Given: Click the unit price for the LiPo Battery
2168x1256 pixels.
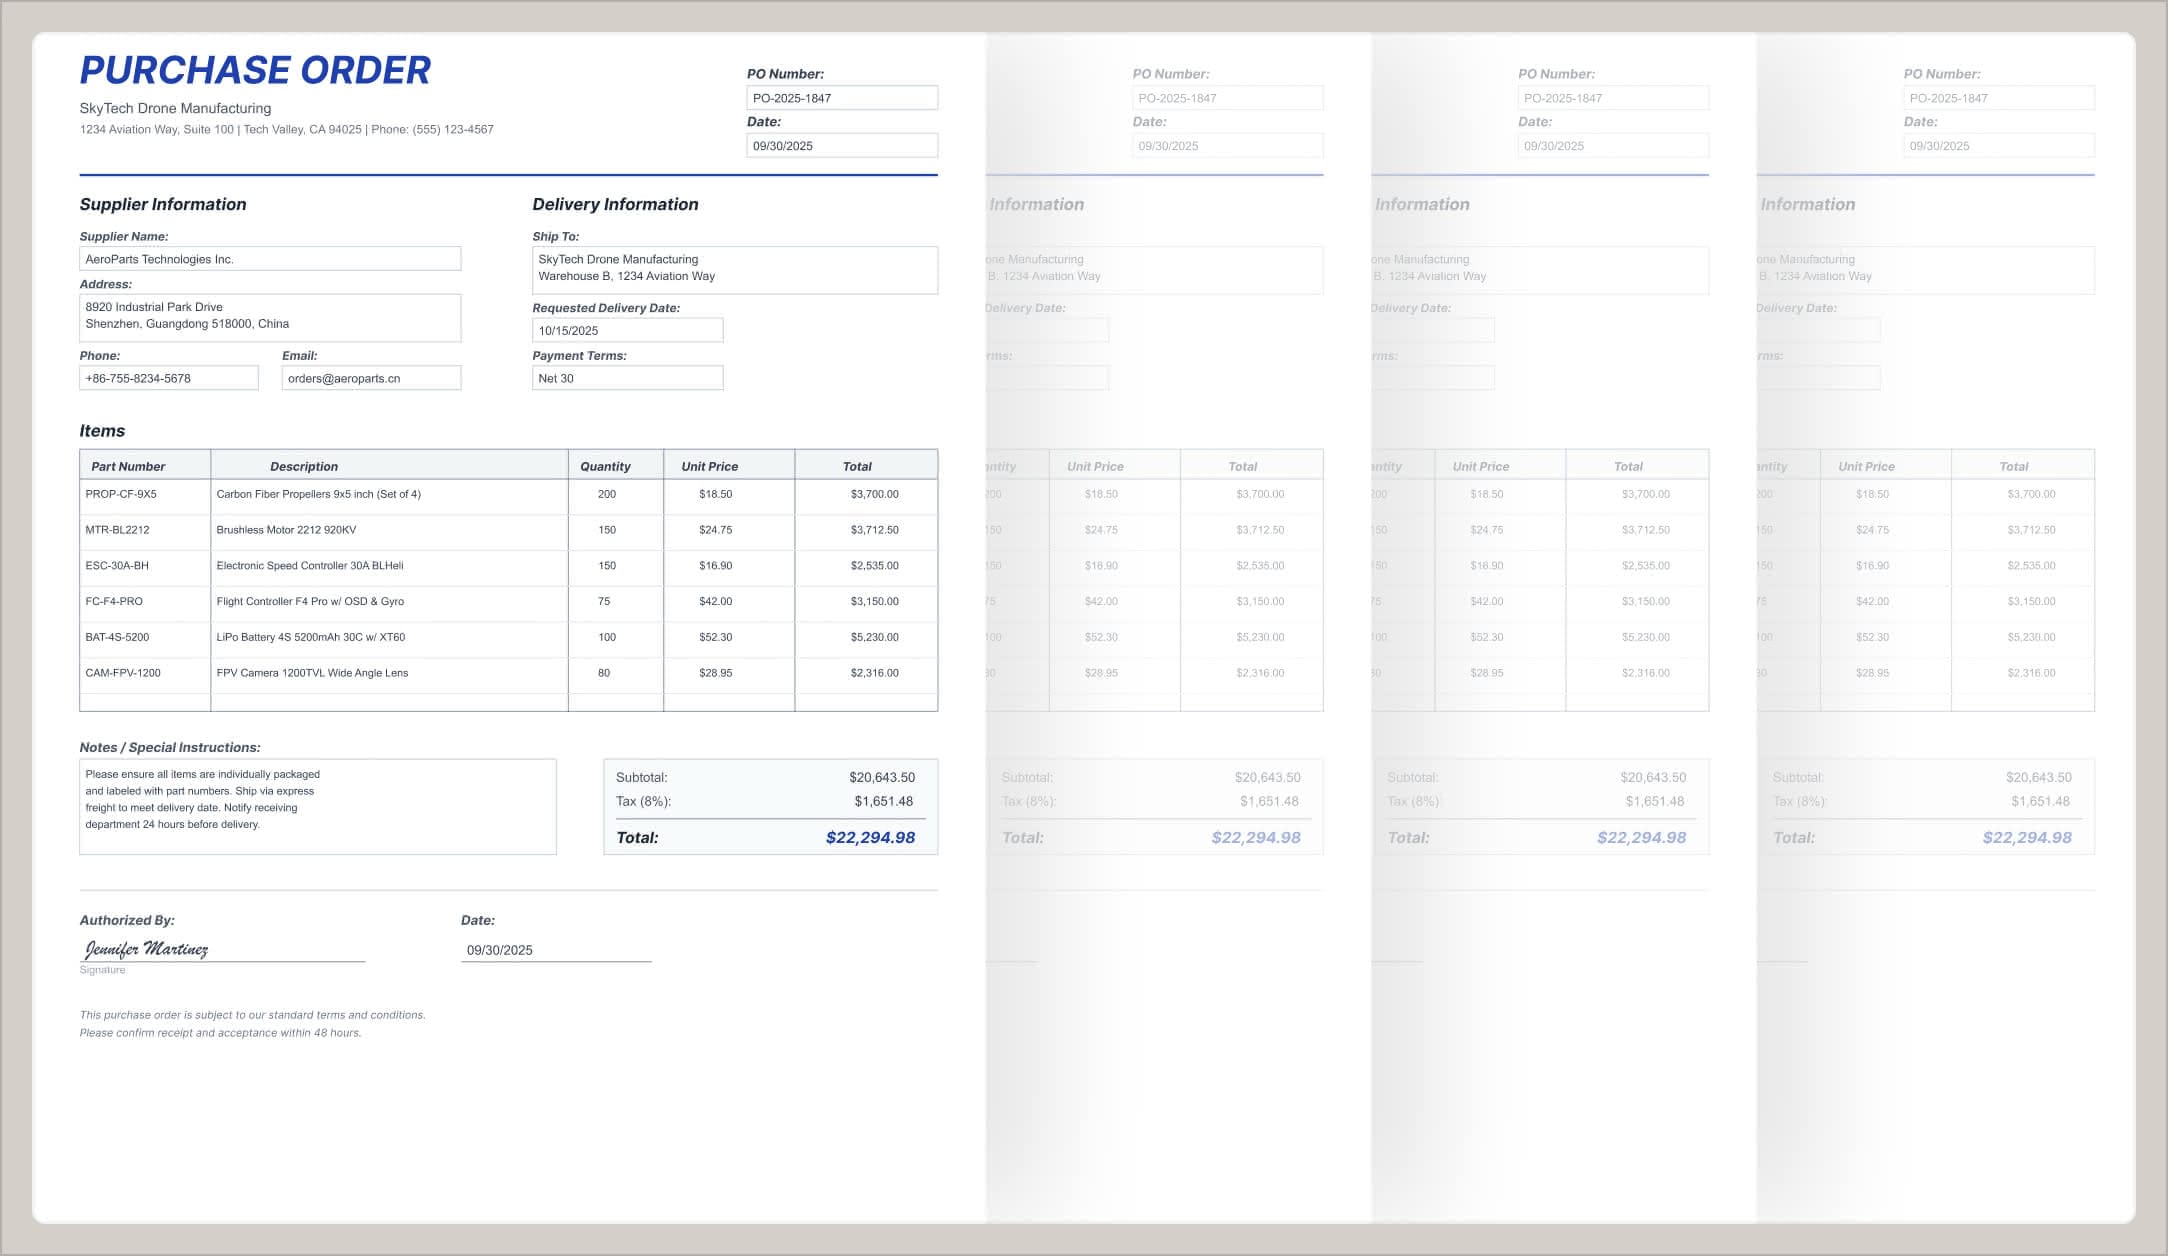Looking at the screenshot, I should pyautogui.click(x=729, y=637).
